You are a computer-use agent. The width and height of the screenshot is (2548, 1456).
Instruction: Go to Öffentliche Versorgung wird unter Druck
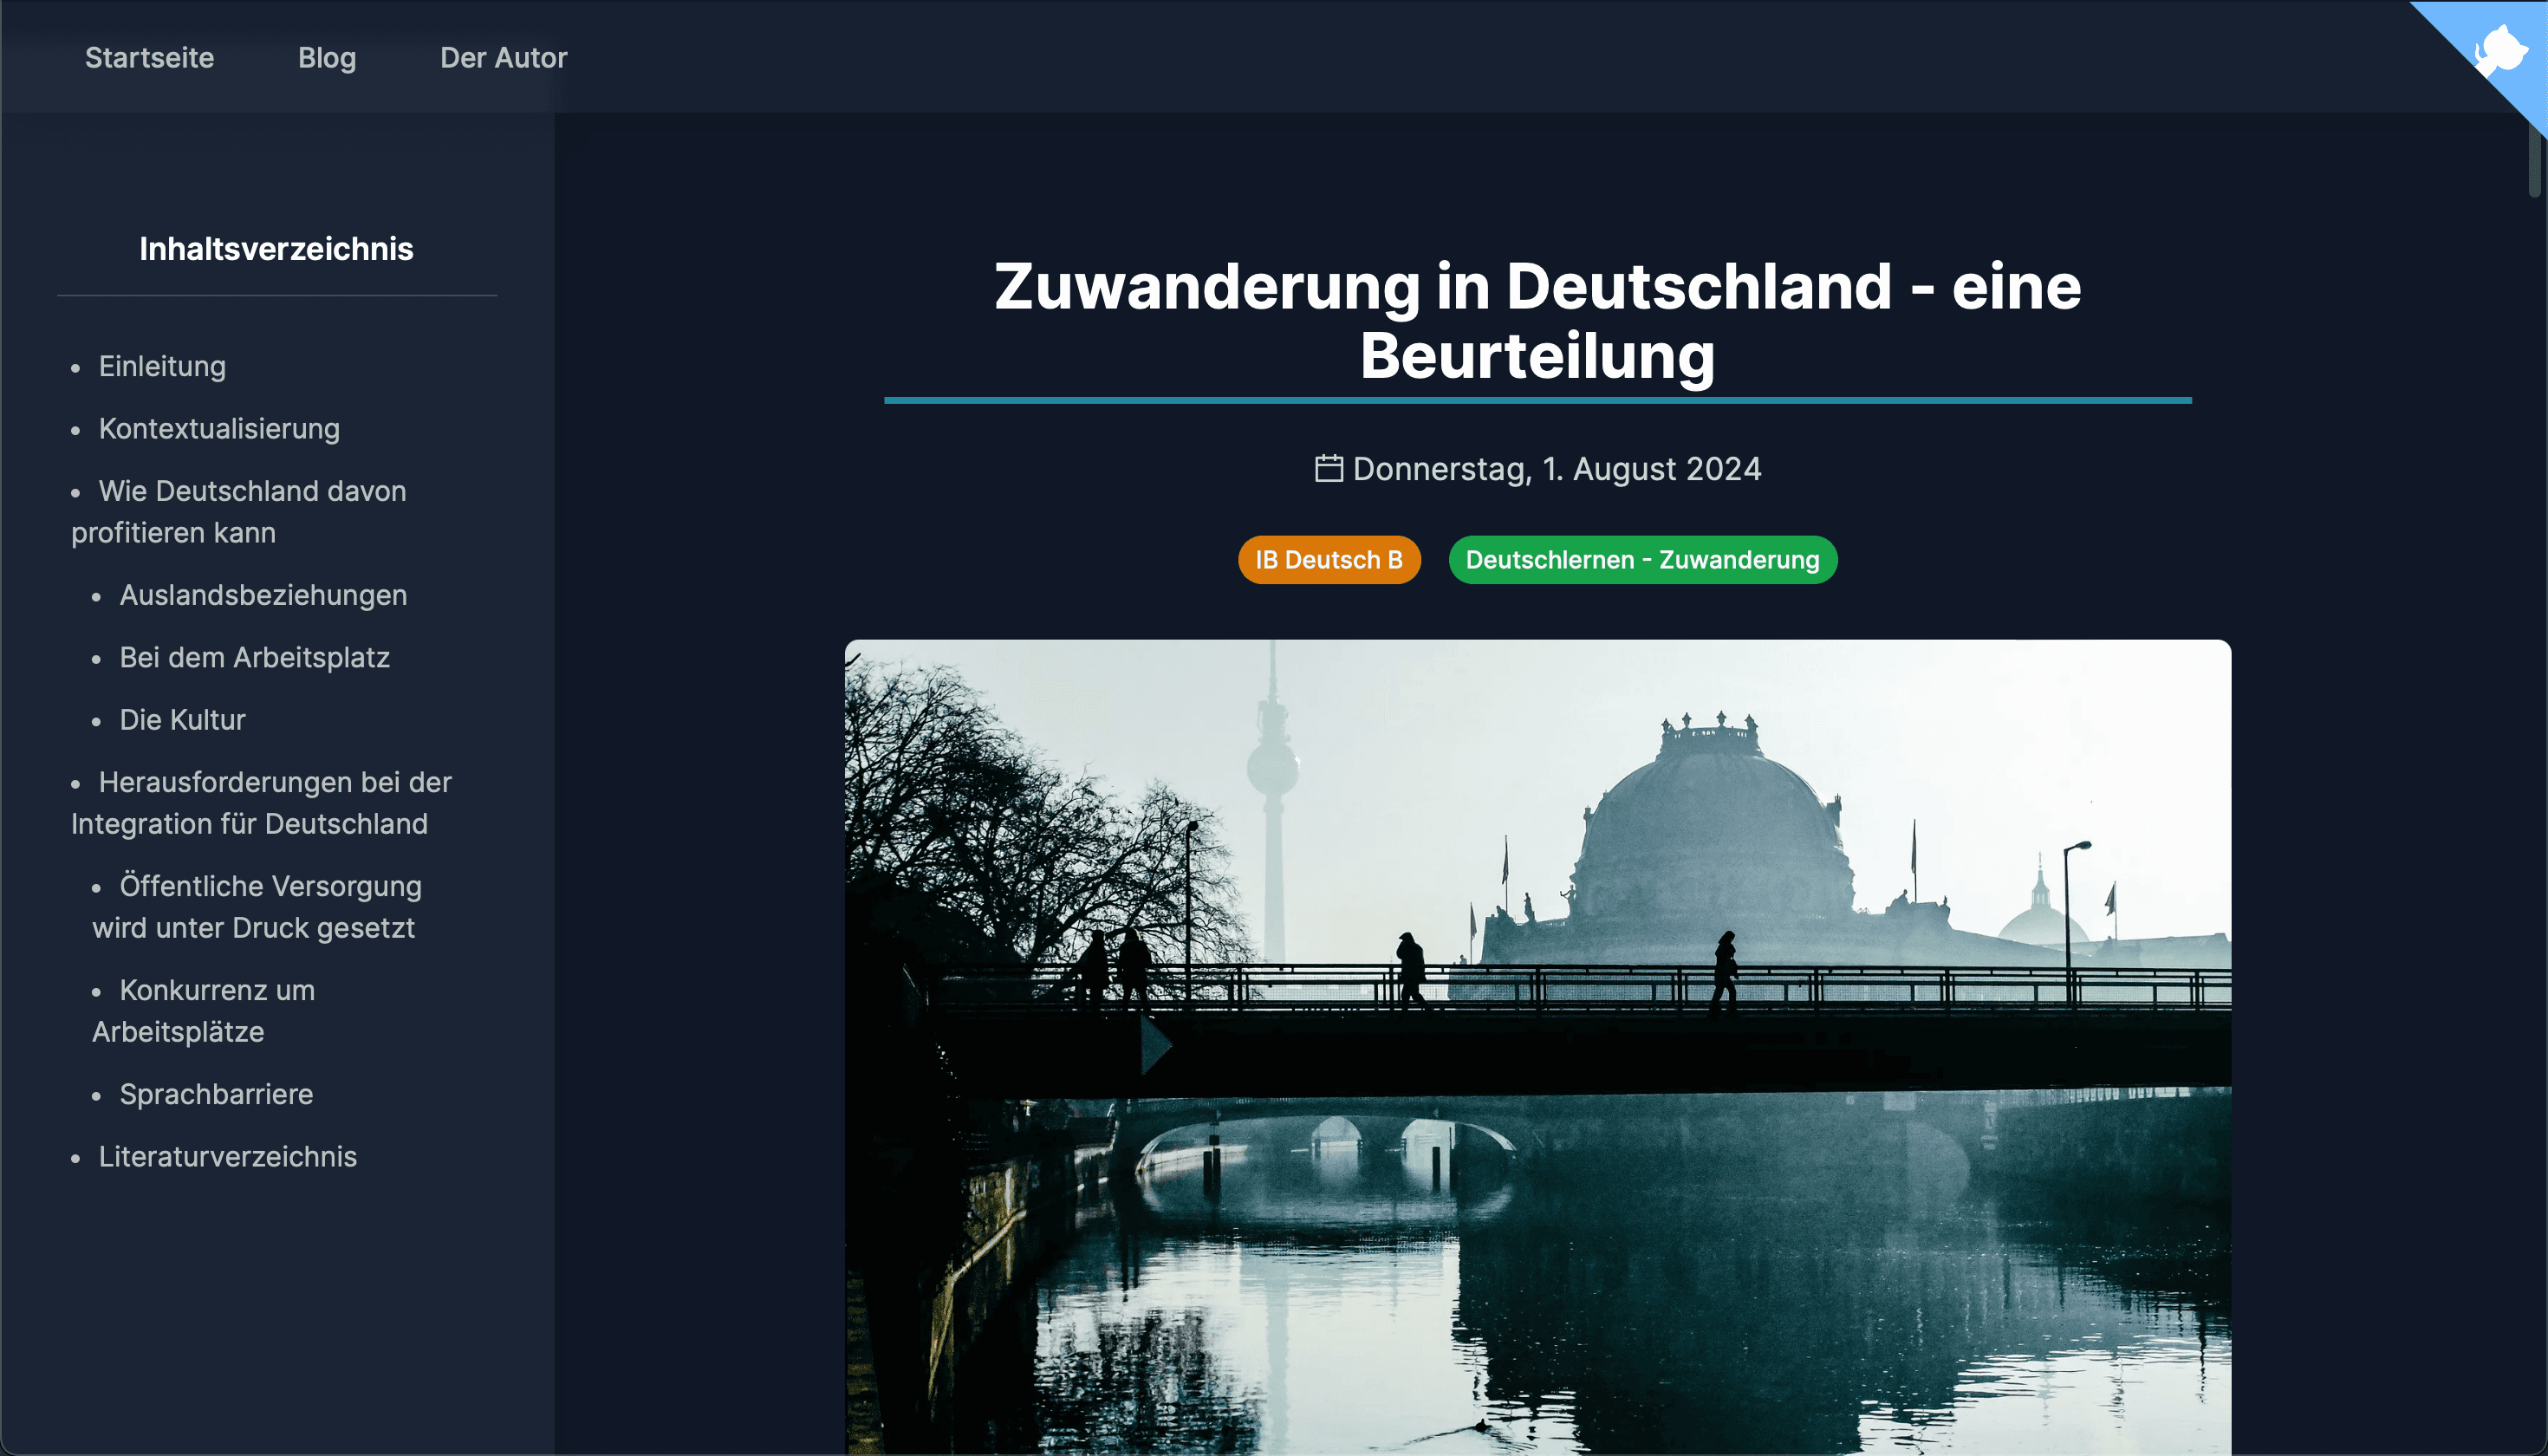[270, 887]
